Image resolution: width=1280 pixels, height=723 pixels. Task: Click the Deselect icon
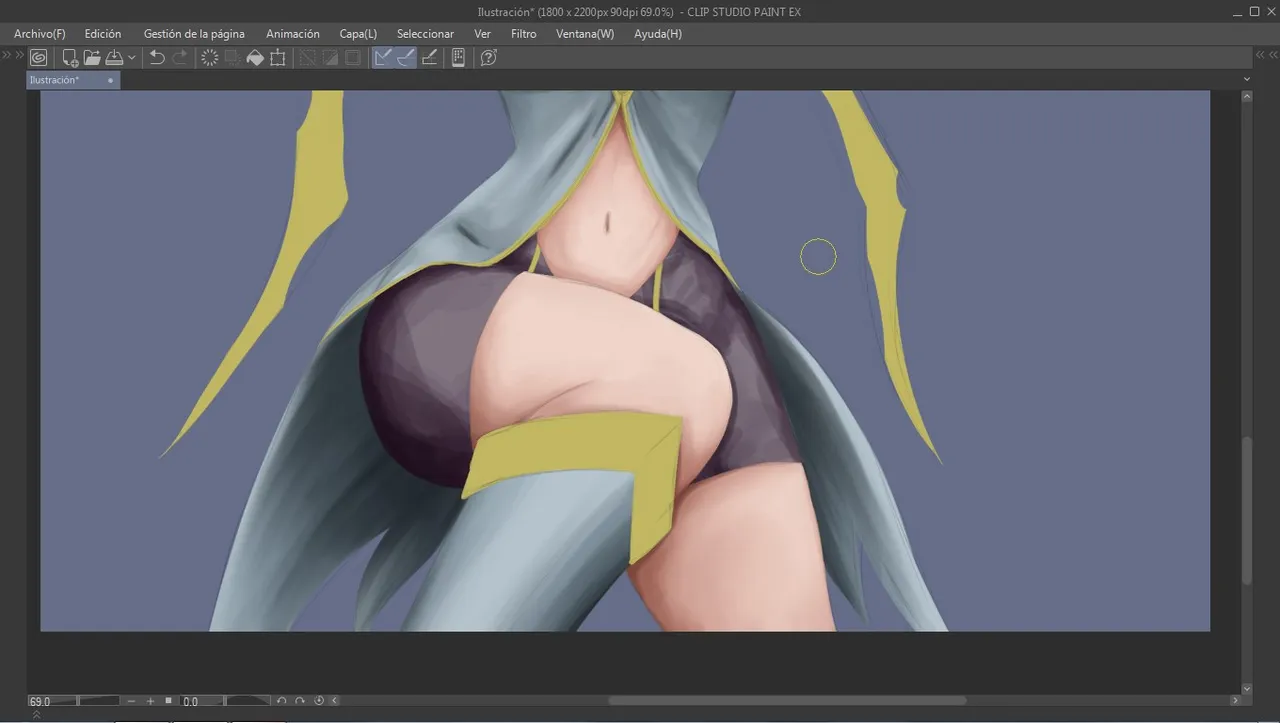[307, 58]
